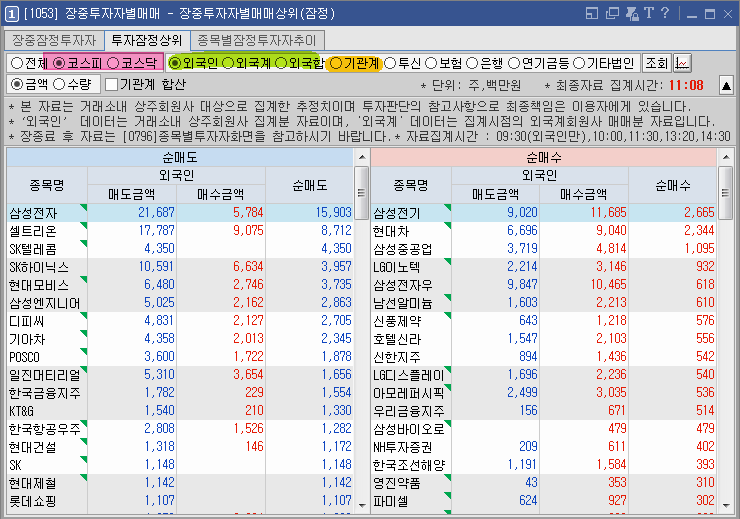Select the 기아차 stock name
The image size is (740, 519).
pos(27,340)
